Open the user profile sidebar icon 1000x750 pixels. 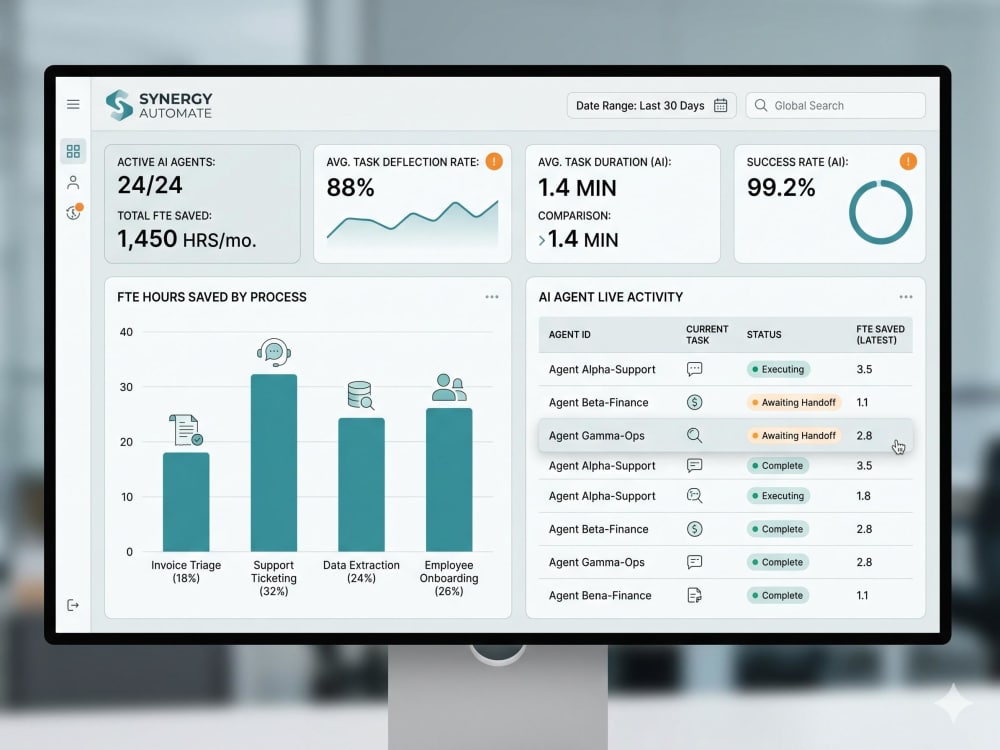73,182
